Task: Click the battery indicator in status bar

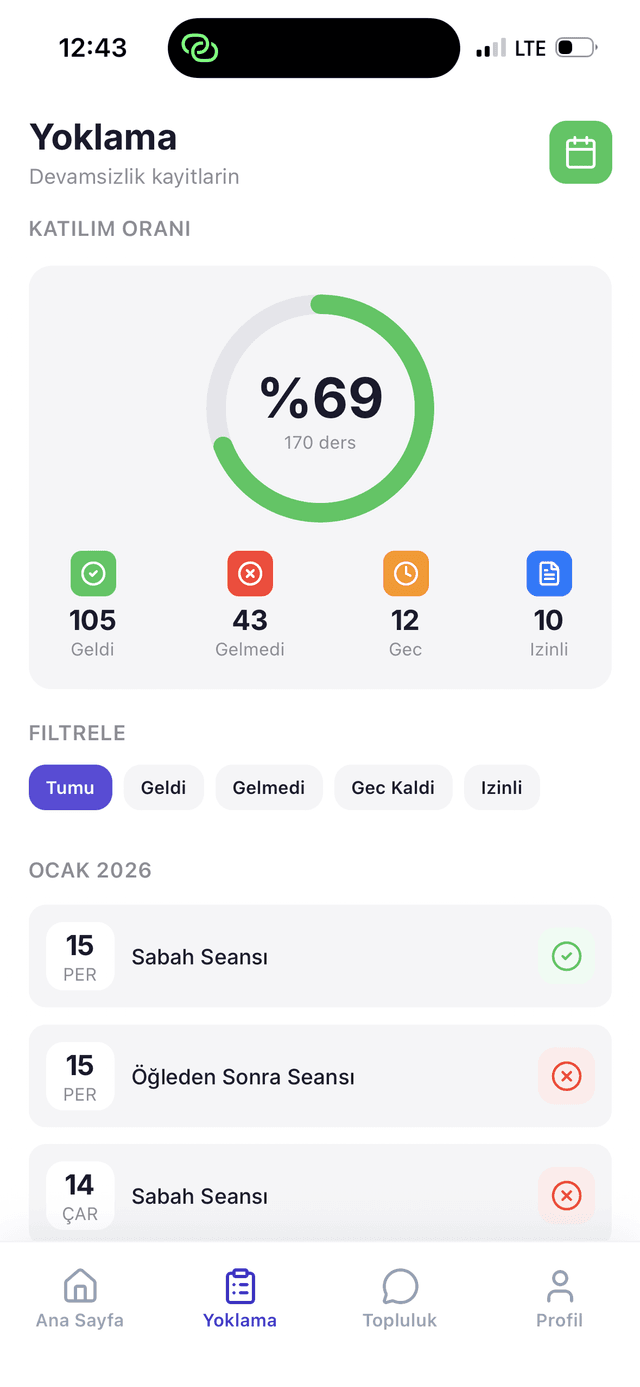Action: [573, 47]
